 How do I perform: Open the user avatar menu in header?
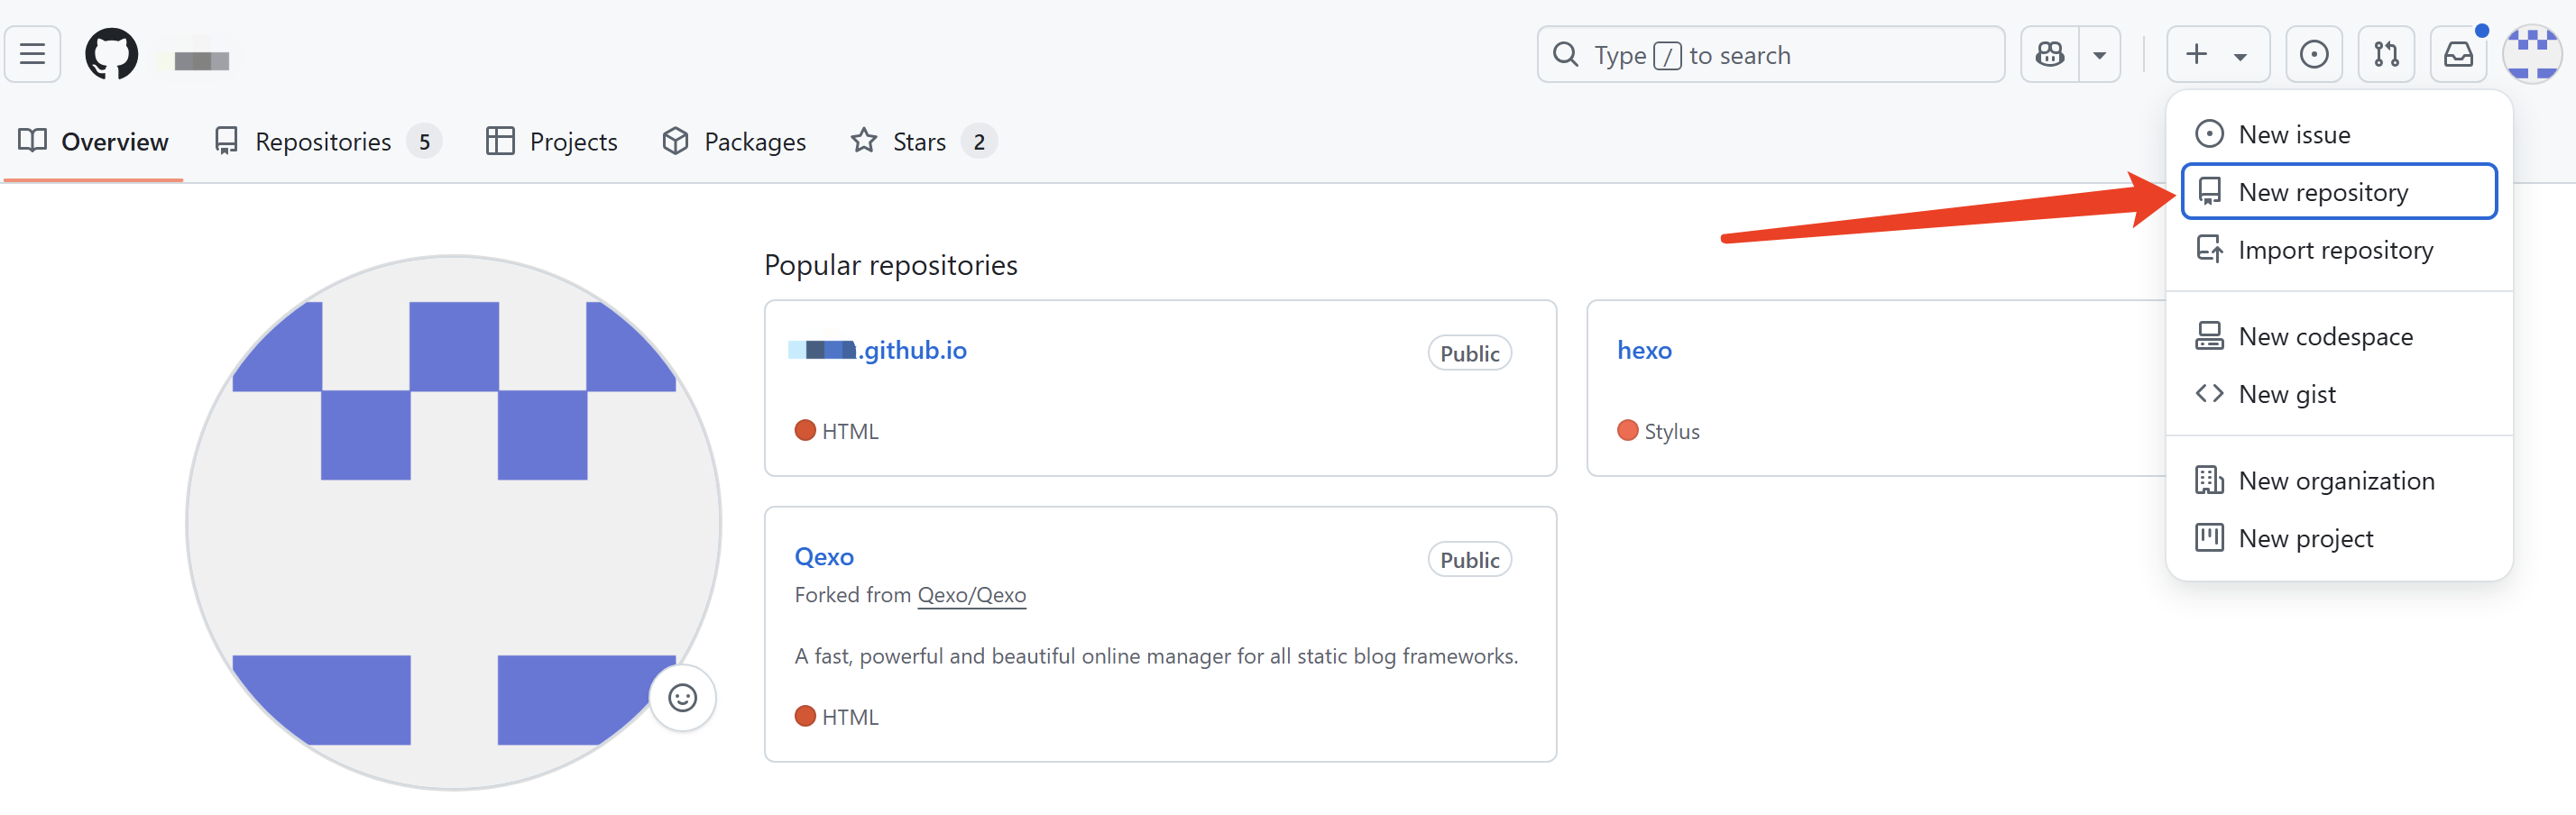pos(2531,54)
